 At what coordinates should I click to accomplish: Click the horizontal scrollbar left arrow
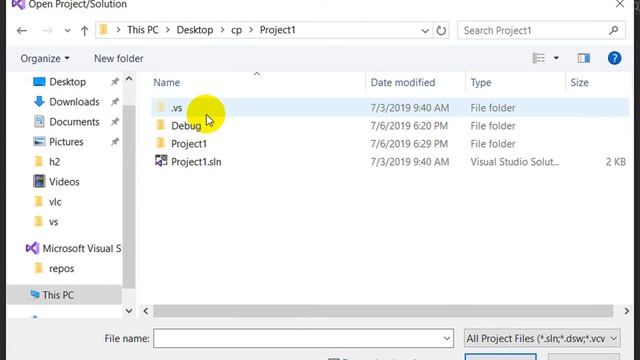coord(146,311)
